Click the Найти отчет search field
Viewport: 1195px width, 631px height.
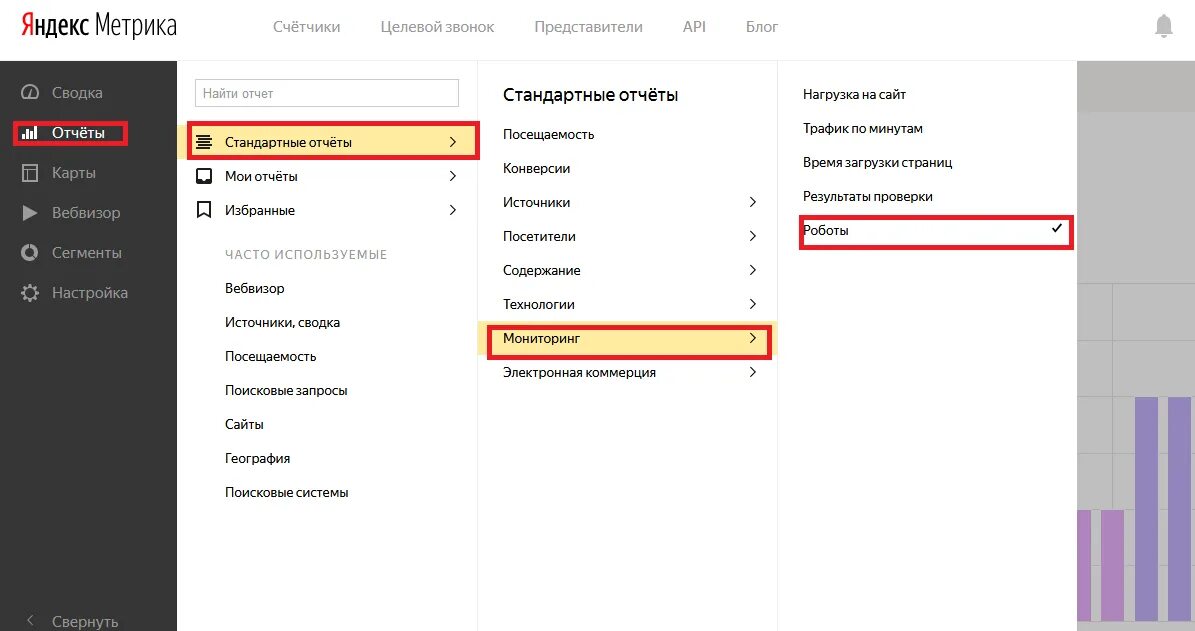pos(327,93)
